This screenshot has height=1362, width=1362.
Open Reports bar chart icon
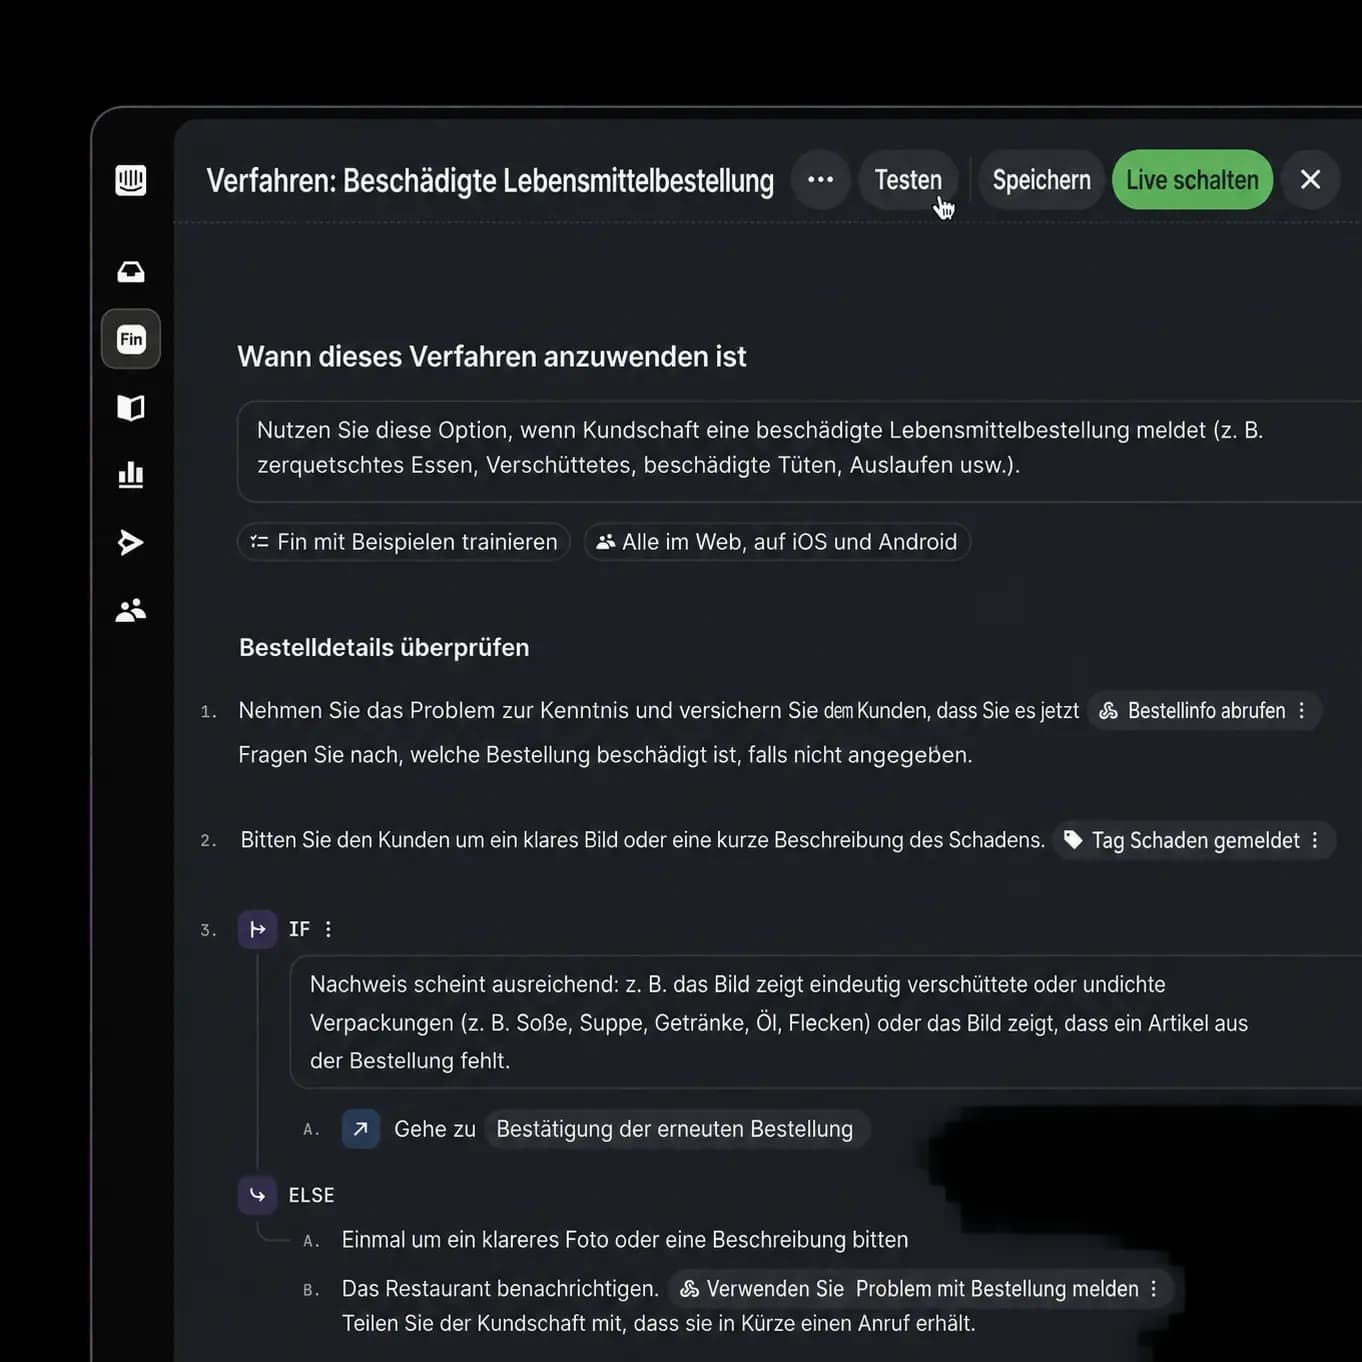[x=131, y=475]
